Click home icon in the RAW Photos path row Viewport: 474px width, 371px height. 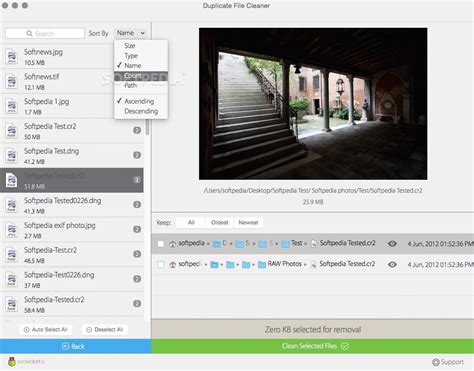pos(173,264)
